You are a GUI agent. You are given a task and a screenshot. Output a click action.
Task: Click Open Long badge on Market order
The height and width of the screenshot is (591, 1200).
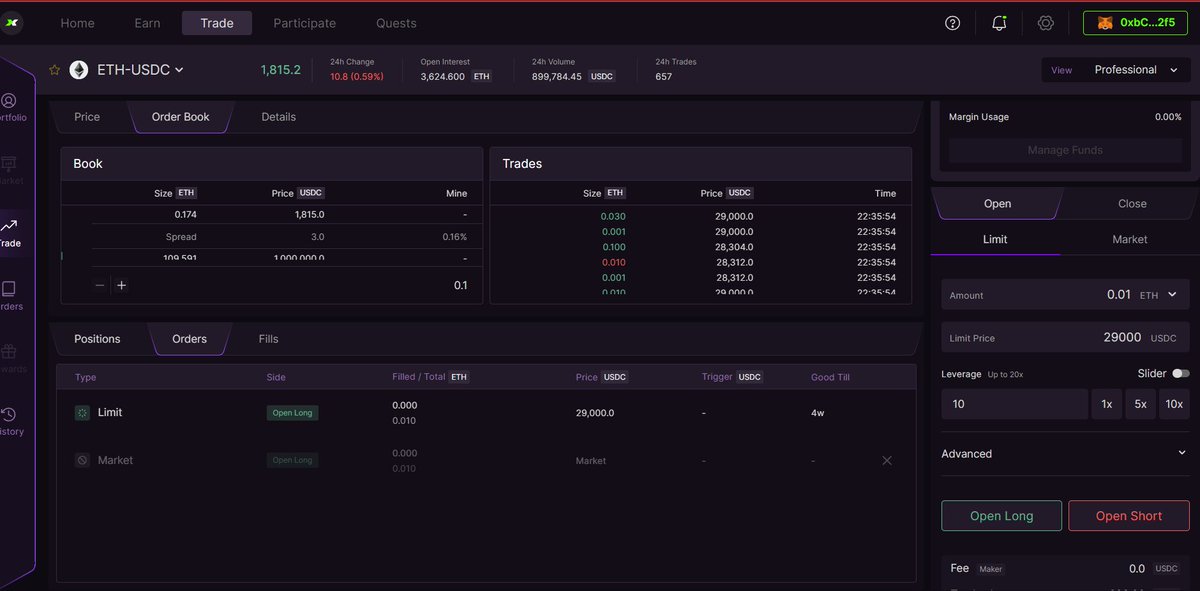tap(292, 460)
